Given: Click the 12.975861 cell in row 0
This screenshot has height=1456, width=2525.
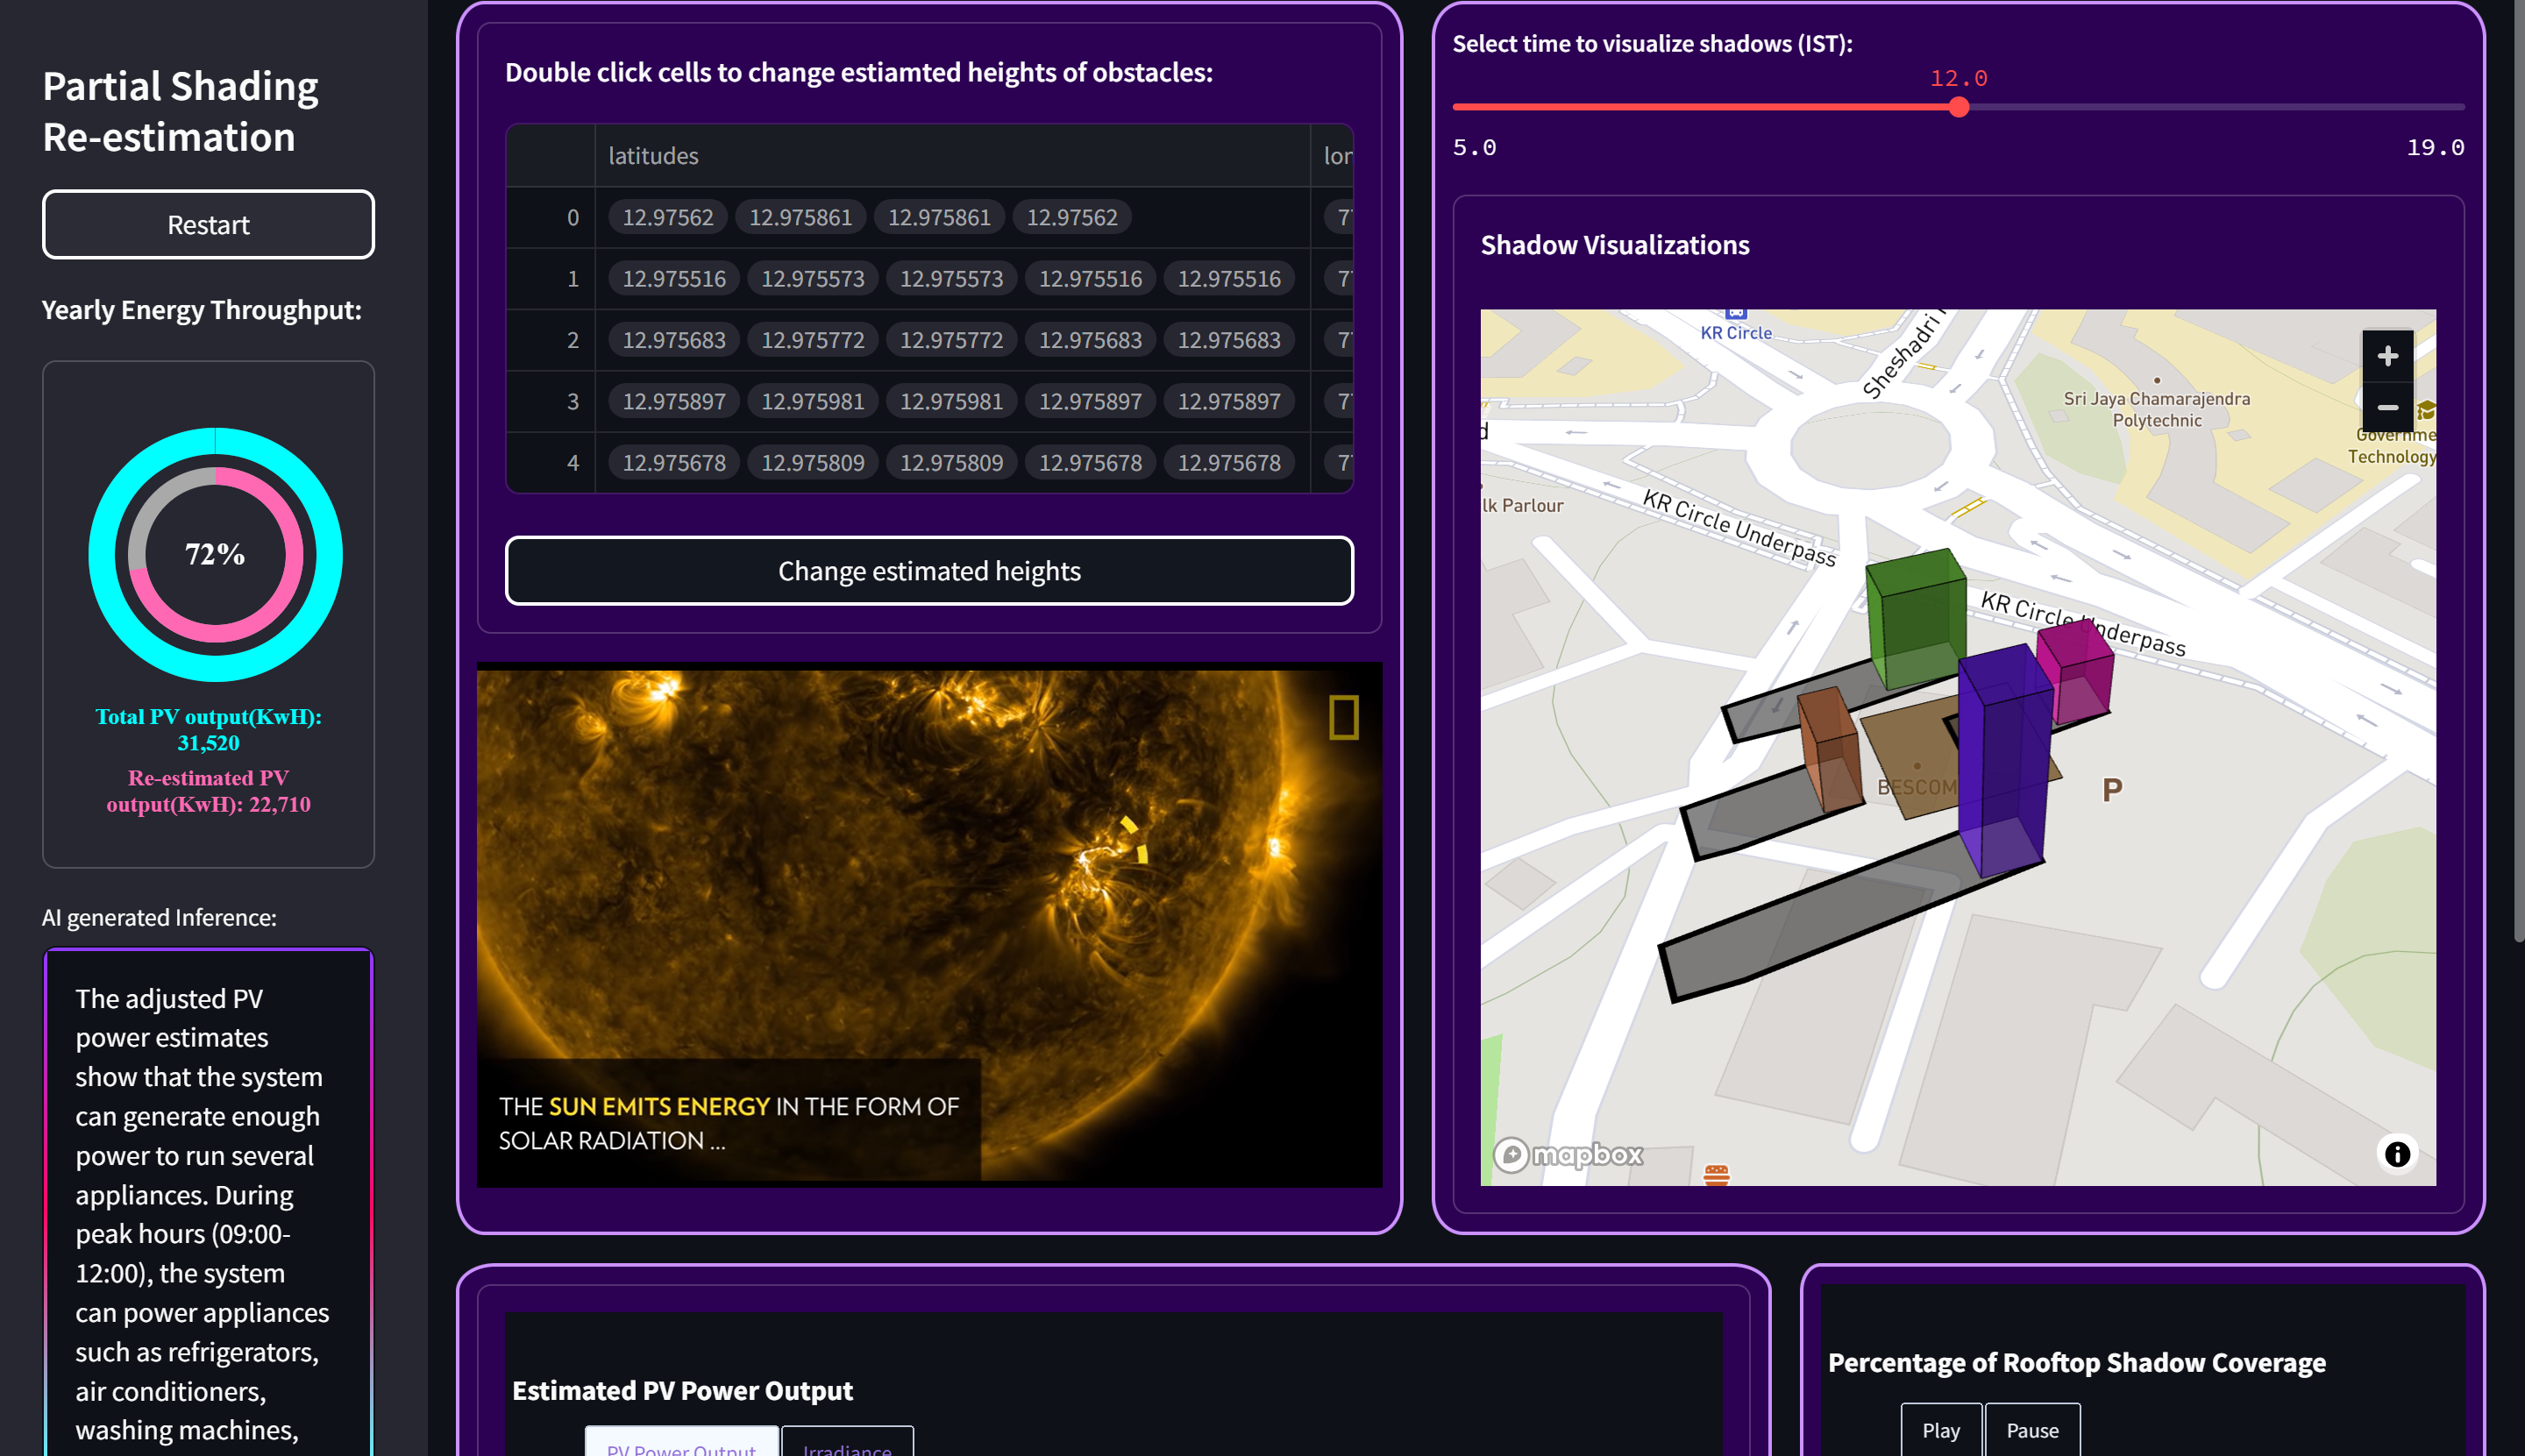Looking at the screenshot, I should 800,217.
